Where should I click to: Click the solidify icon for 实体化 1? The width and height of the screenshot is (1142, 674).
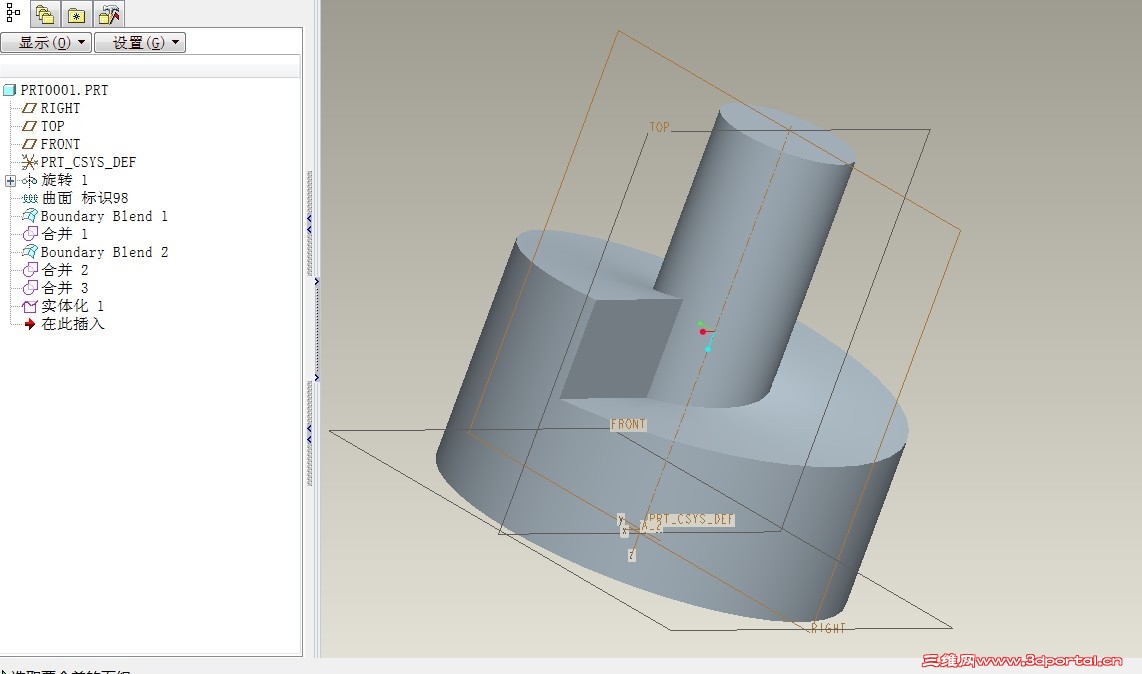click(x=29, y=306)
